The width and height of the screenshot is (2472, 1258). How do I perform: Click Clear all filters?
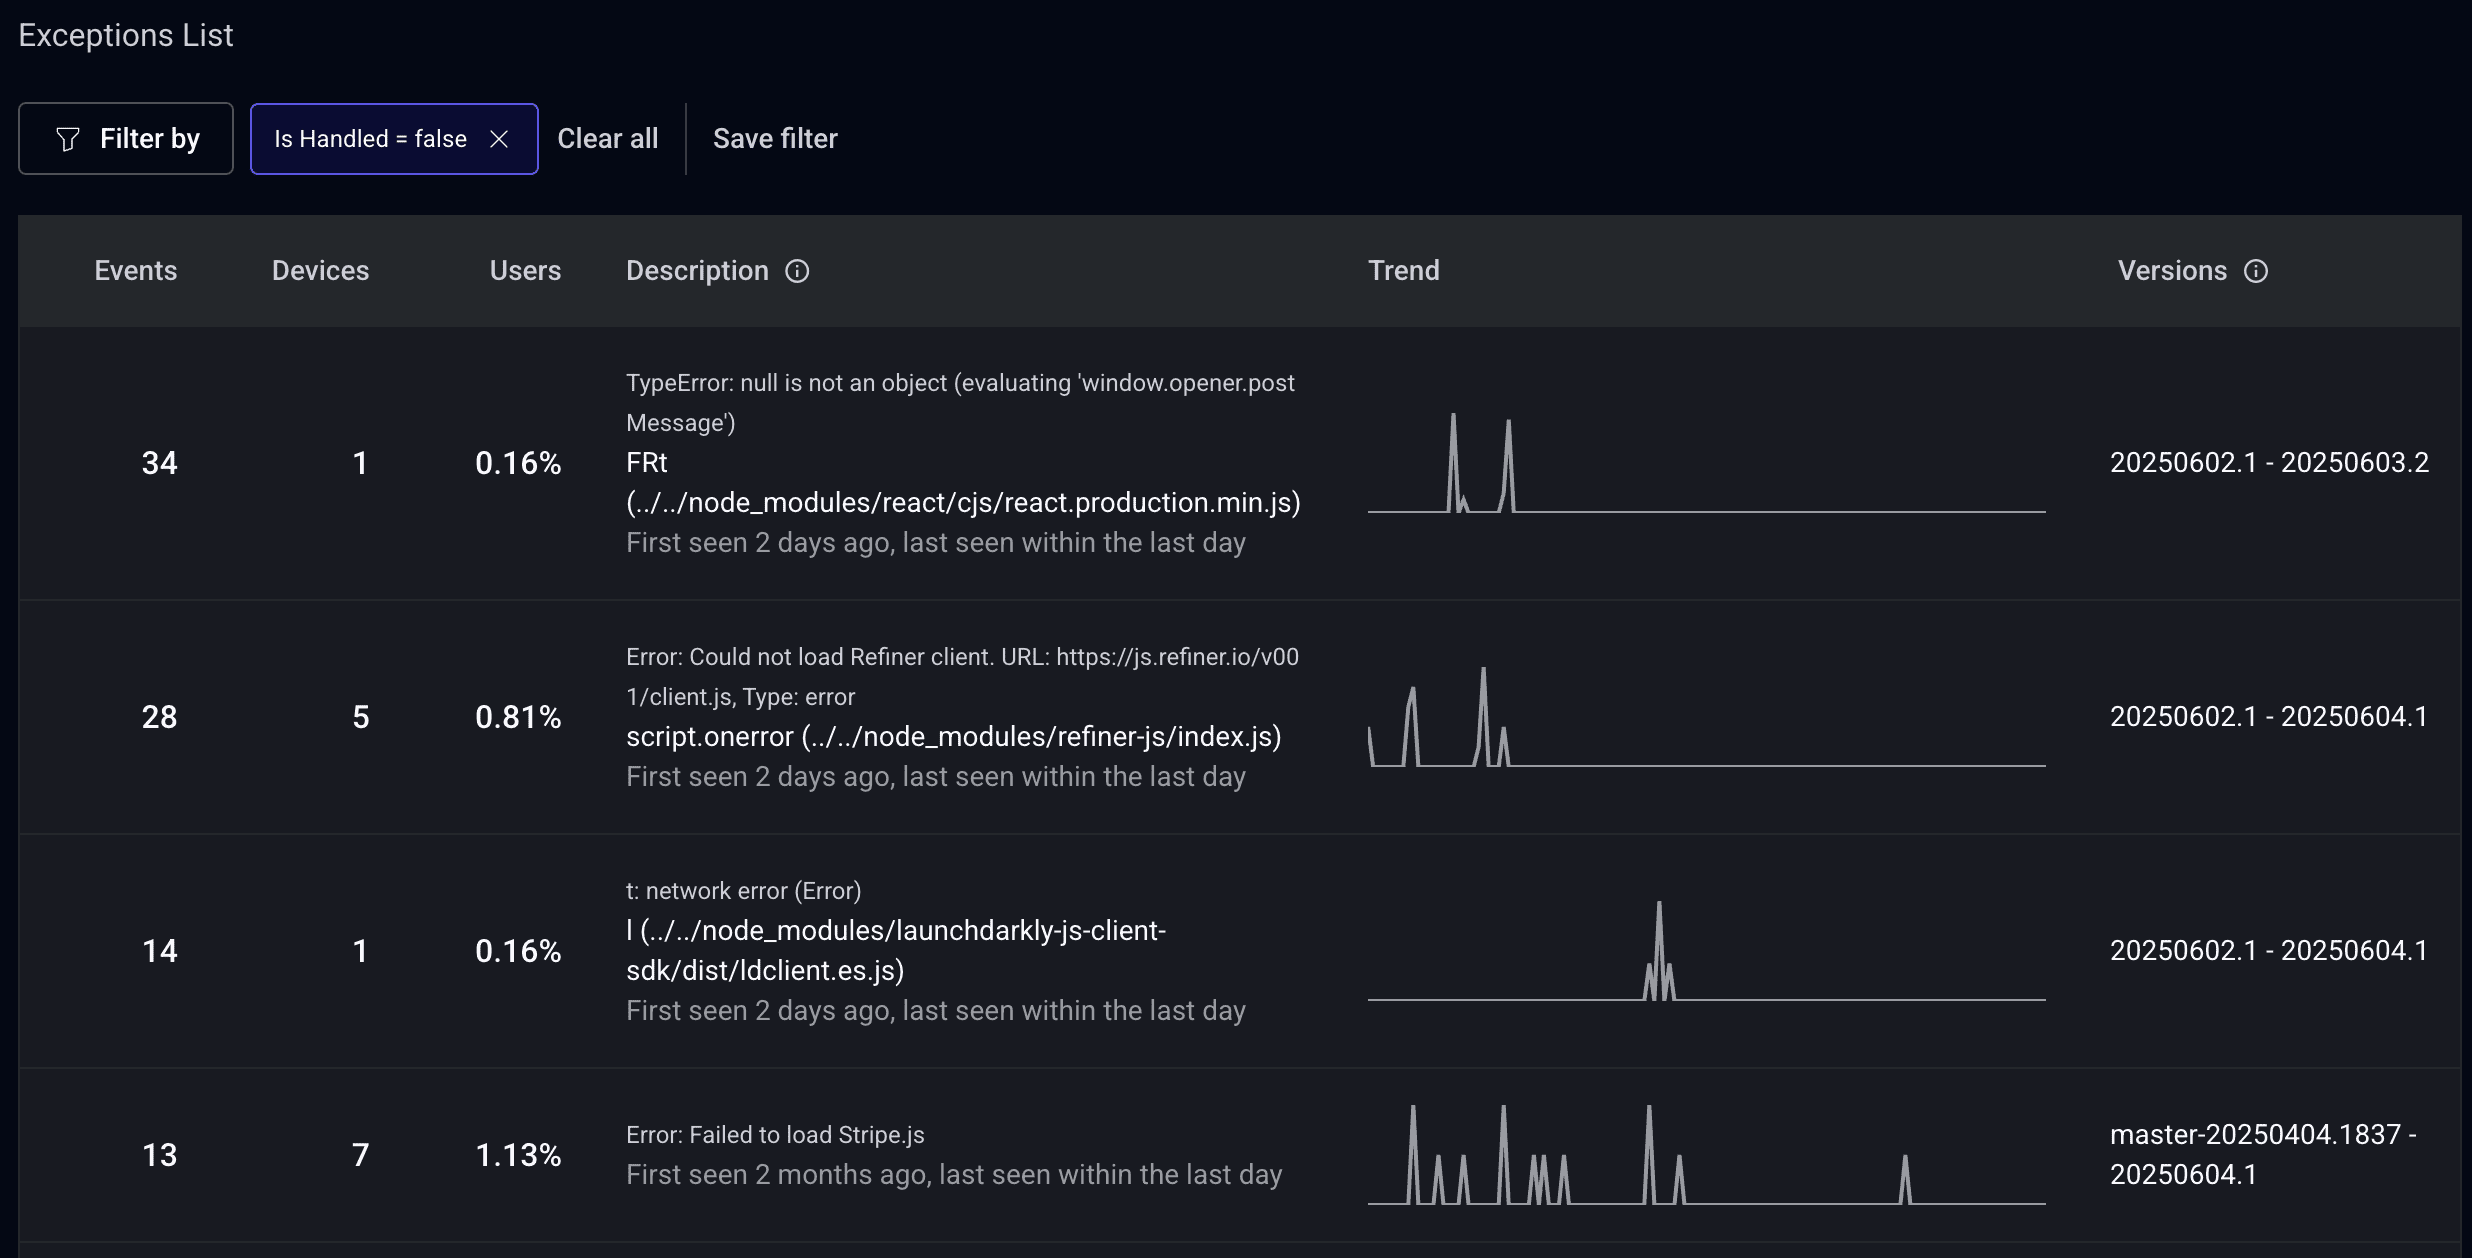[608, 139]
